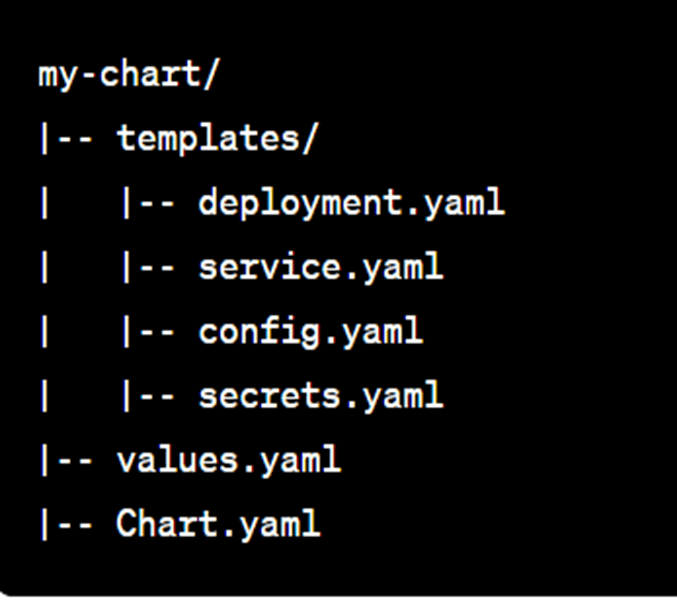Screen dimensions: 677x605
Task: Click the branch marker before service.yaml
Action: click(x=148, y=267)
